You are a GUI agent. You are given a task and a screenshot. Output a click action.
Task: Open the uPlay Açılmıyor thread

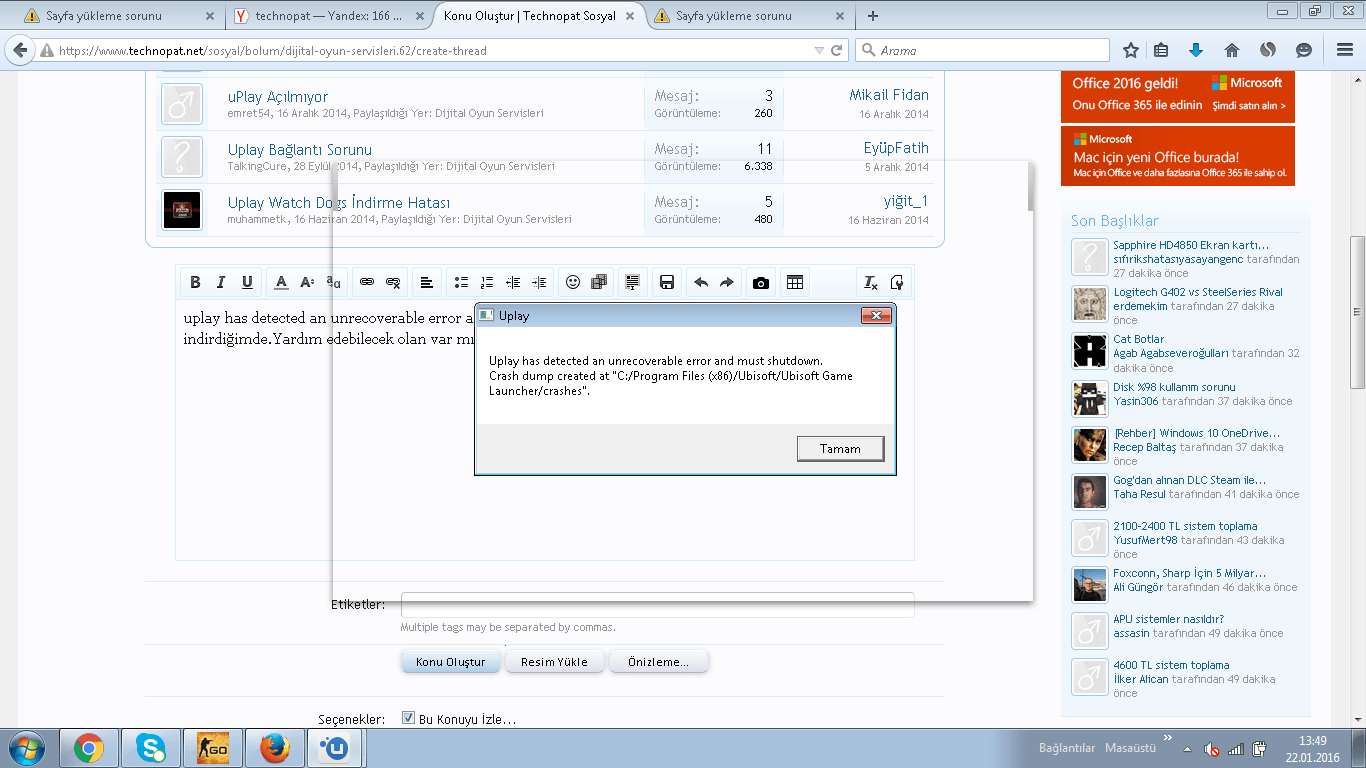pyautogui.click(x=278, y=97)
